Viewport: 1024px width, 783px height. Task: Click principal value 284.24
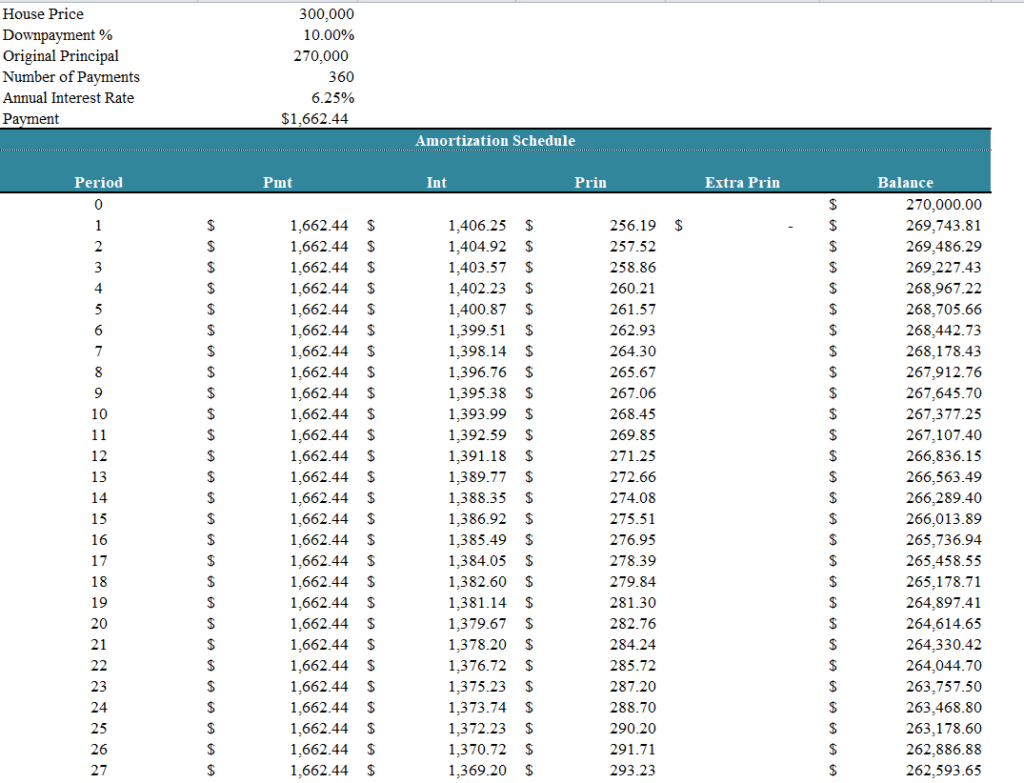(633, 645)
